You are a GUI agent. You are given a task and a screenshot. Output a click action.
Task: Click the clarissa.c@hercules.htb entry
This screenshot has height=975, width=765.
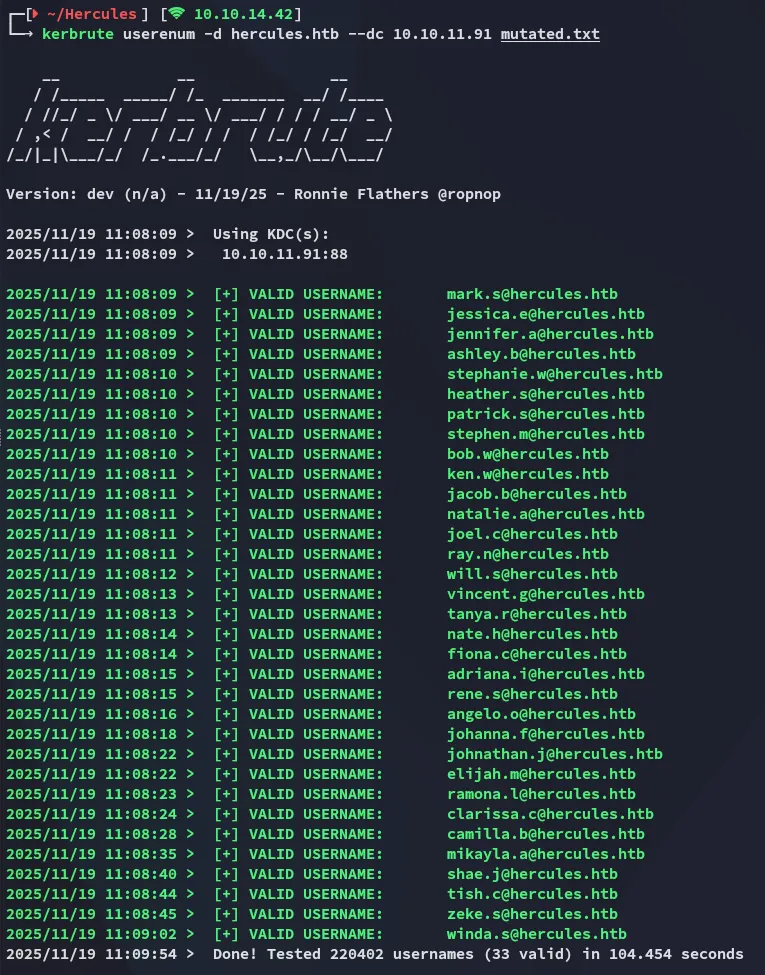coord(550,814)
